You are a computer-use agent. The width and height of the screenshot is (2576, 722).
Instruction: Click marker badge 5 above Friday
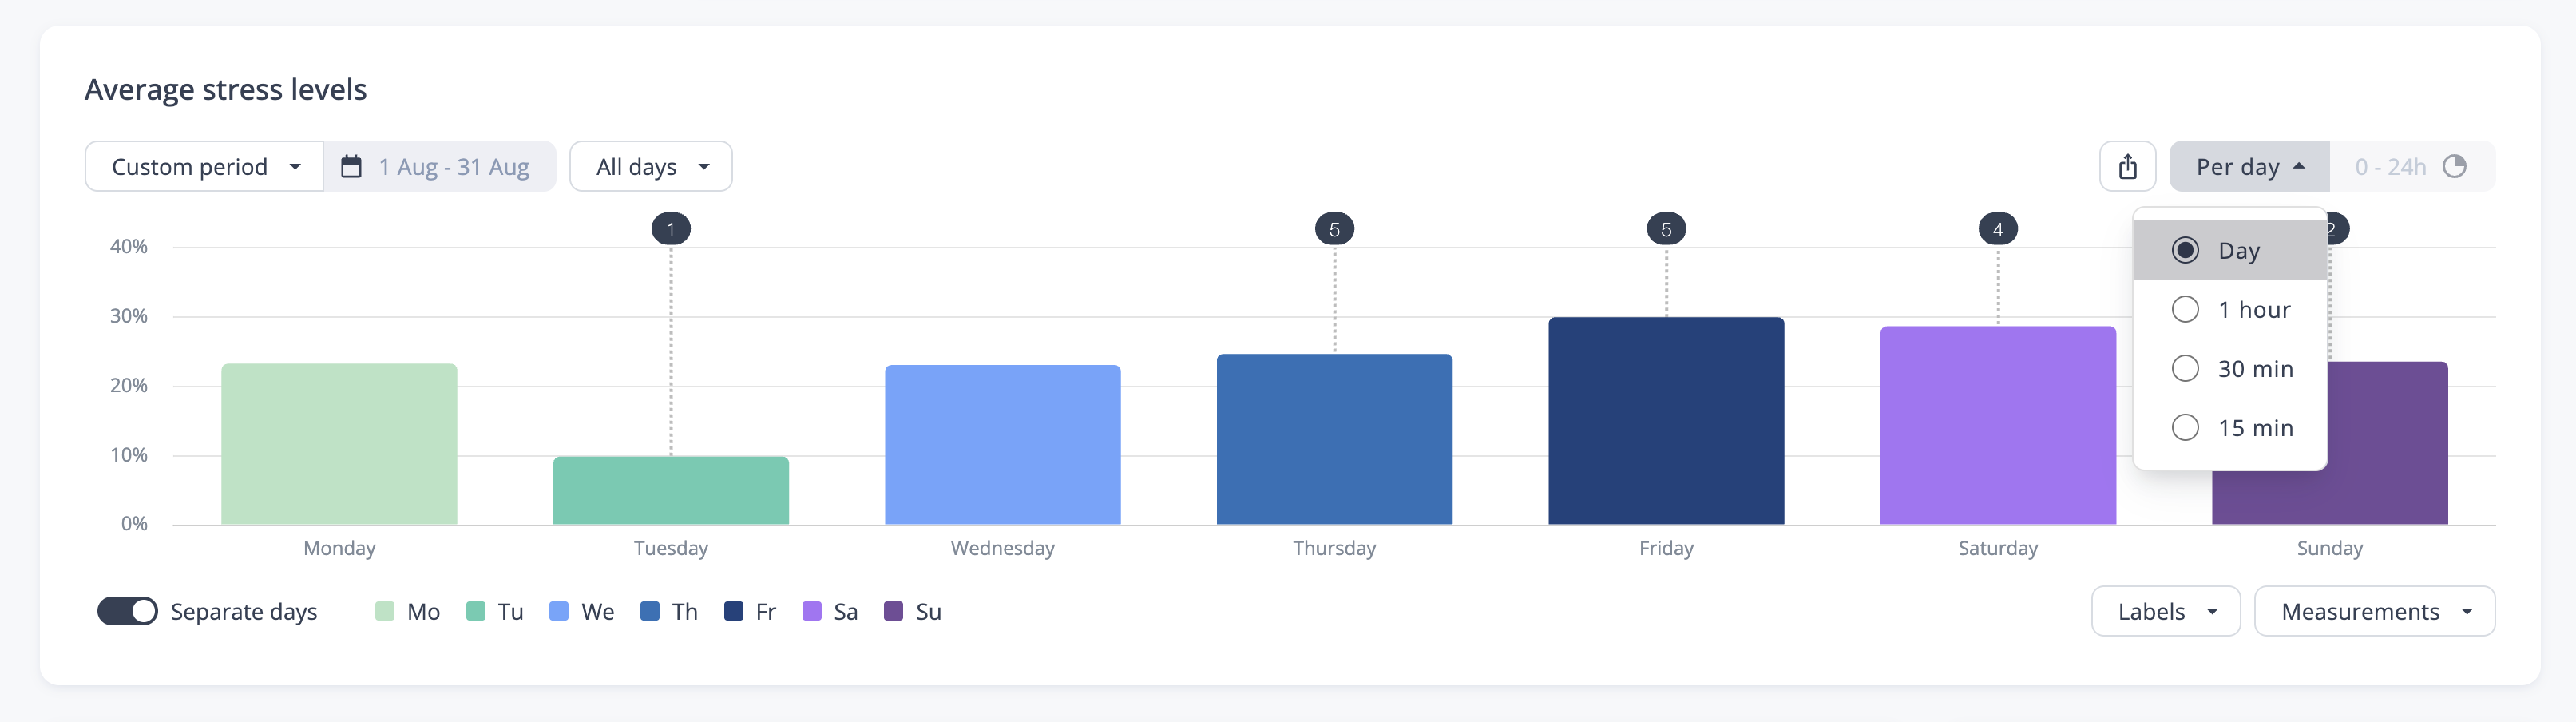click(x=1666, y=229)
